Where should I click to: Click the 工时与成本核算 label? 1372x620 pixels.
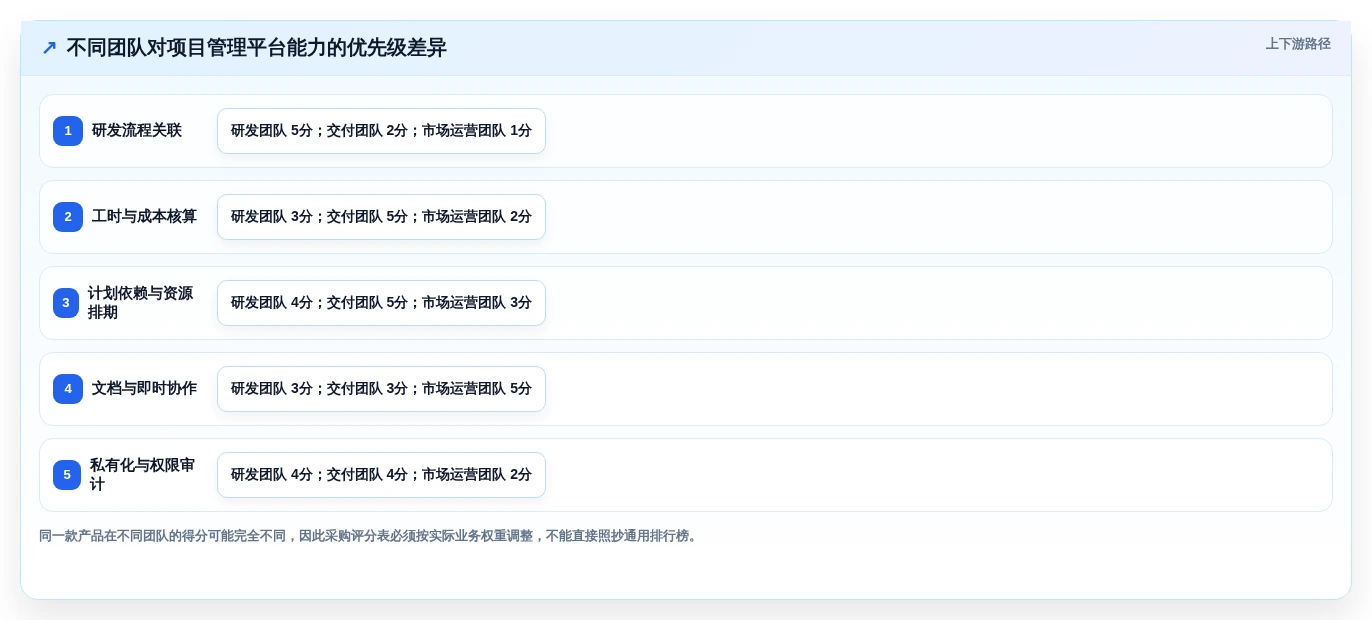[144, 217]
